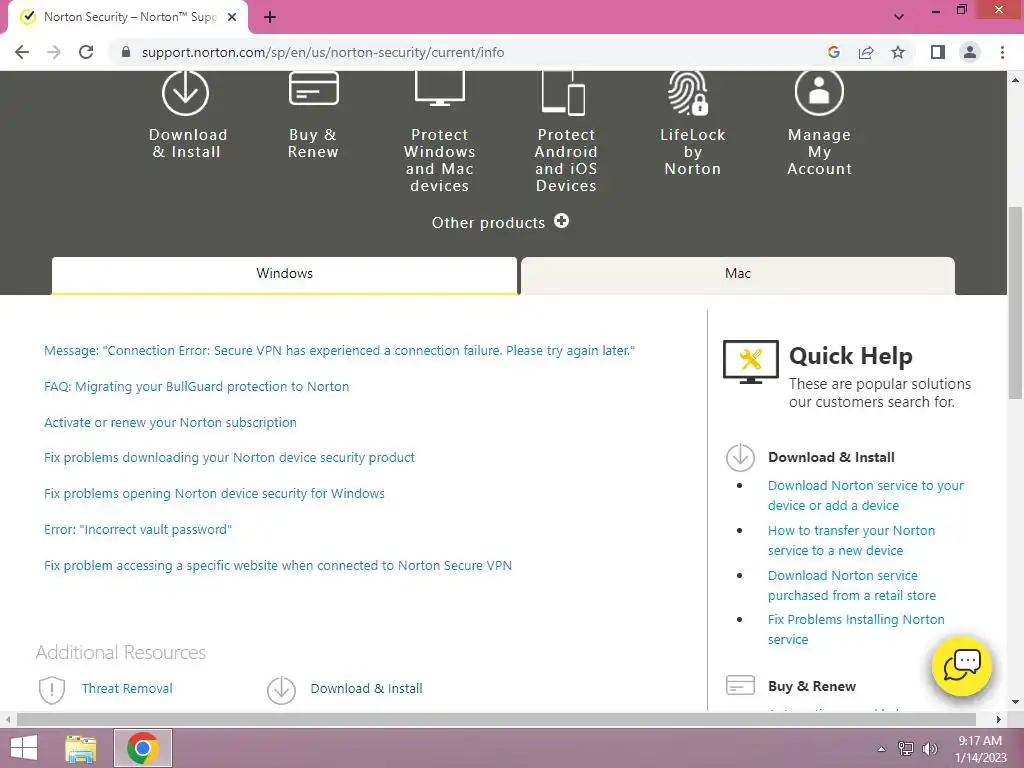1024x768 pixels.
Task: Open Fix problem accessing a specific website link
Action: click(x=278, y=566)
